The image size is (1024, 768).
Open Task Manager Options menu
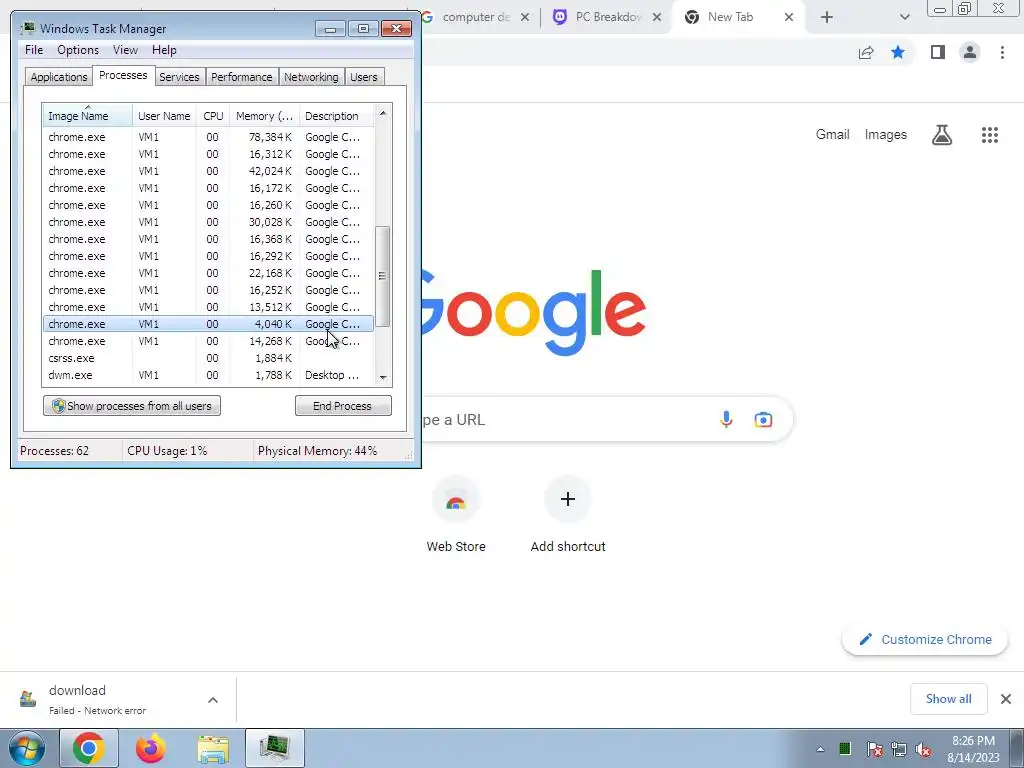coord(78,50)
